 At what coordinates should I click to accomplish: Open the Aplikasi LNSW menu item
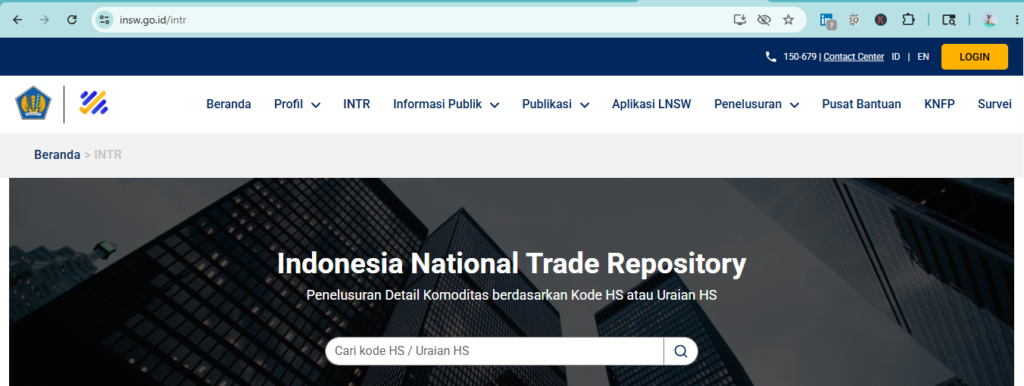pos(651,104)
